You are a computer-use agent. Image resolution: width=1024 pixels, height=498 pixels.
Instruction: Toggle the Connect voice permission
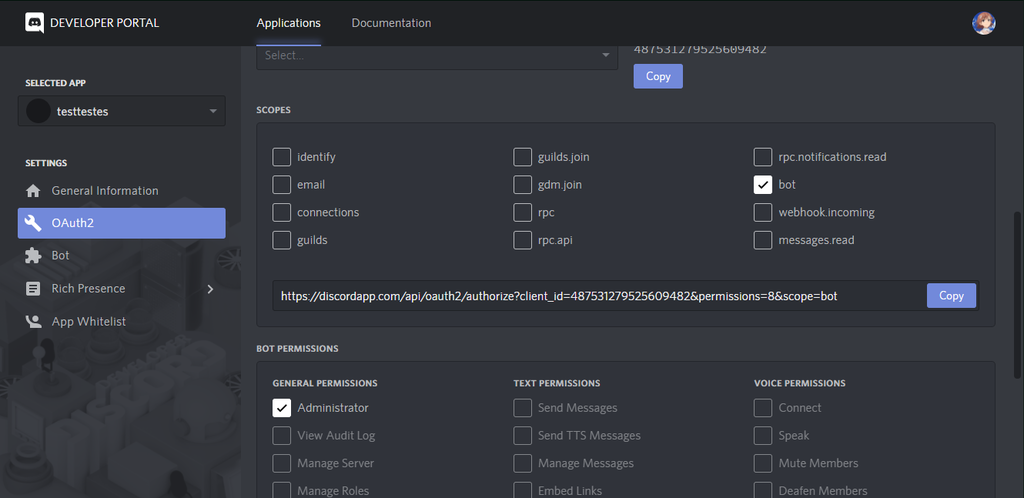[x=763, y=408]
